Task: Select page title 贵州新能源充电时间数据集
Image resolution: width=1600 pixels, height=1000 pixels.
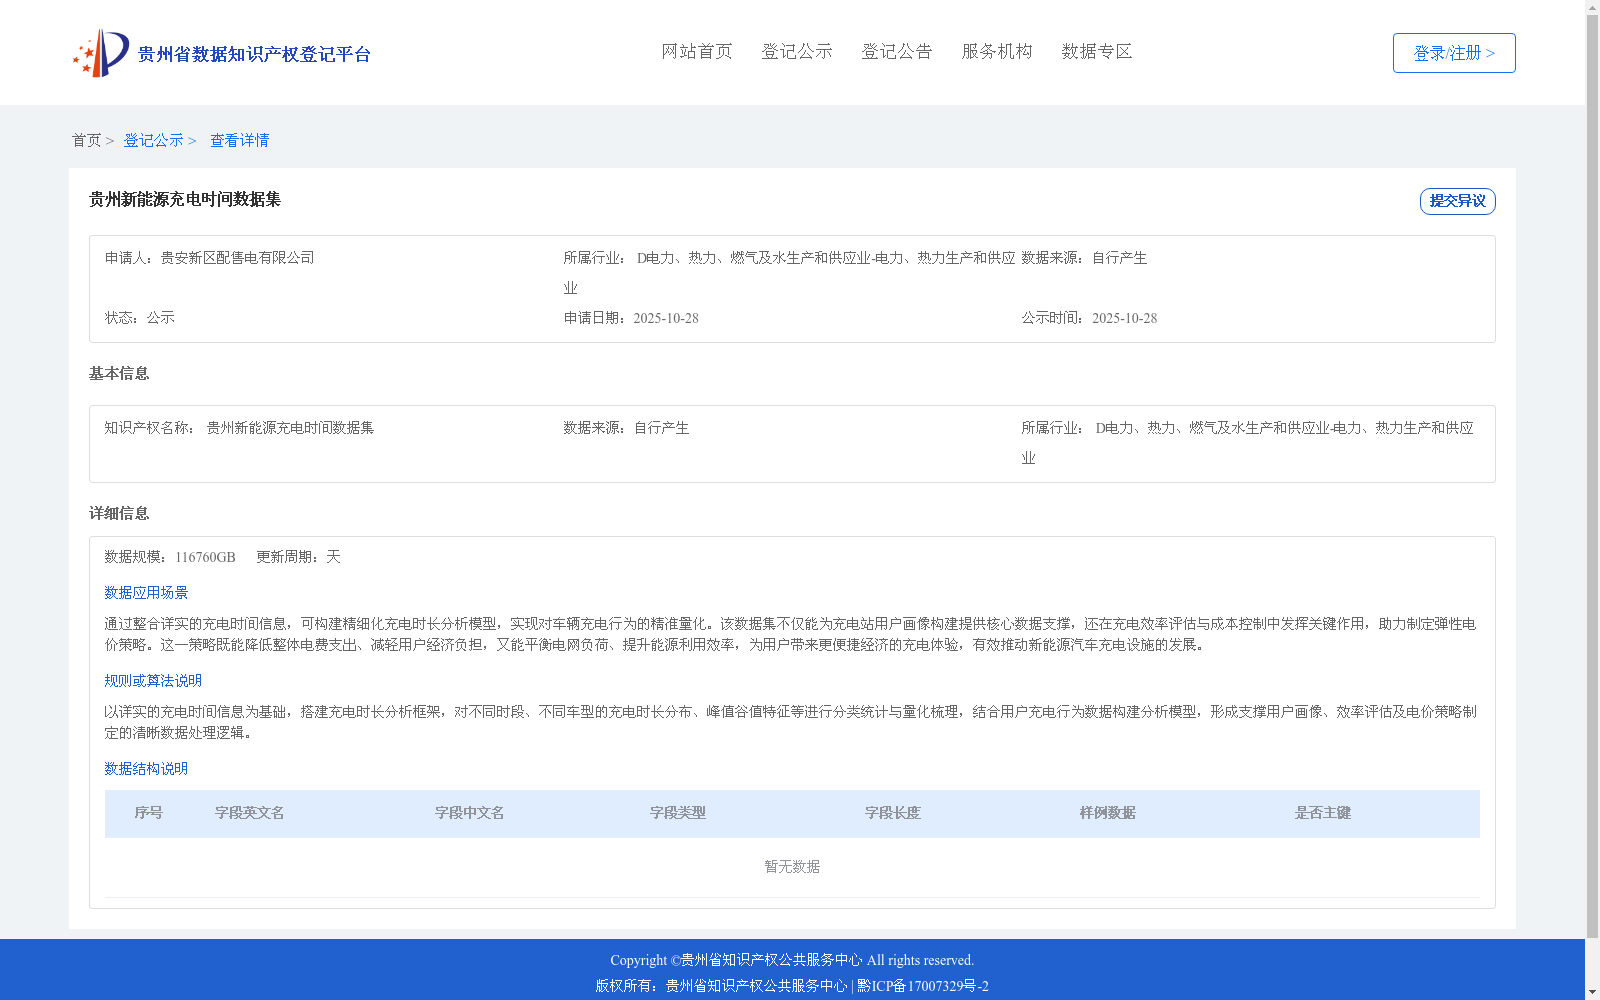Action: 185,200
